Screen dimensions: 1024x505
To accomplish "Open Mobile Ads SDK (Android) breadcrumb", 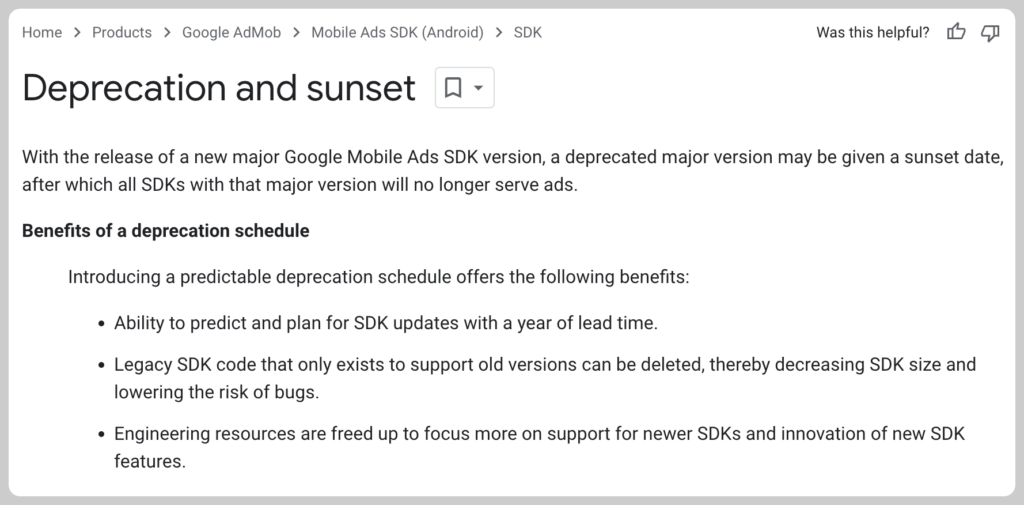I will click(x=397, y=32).
